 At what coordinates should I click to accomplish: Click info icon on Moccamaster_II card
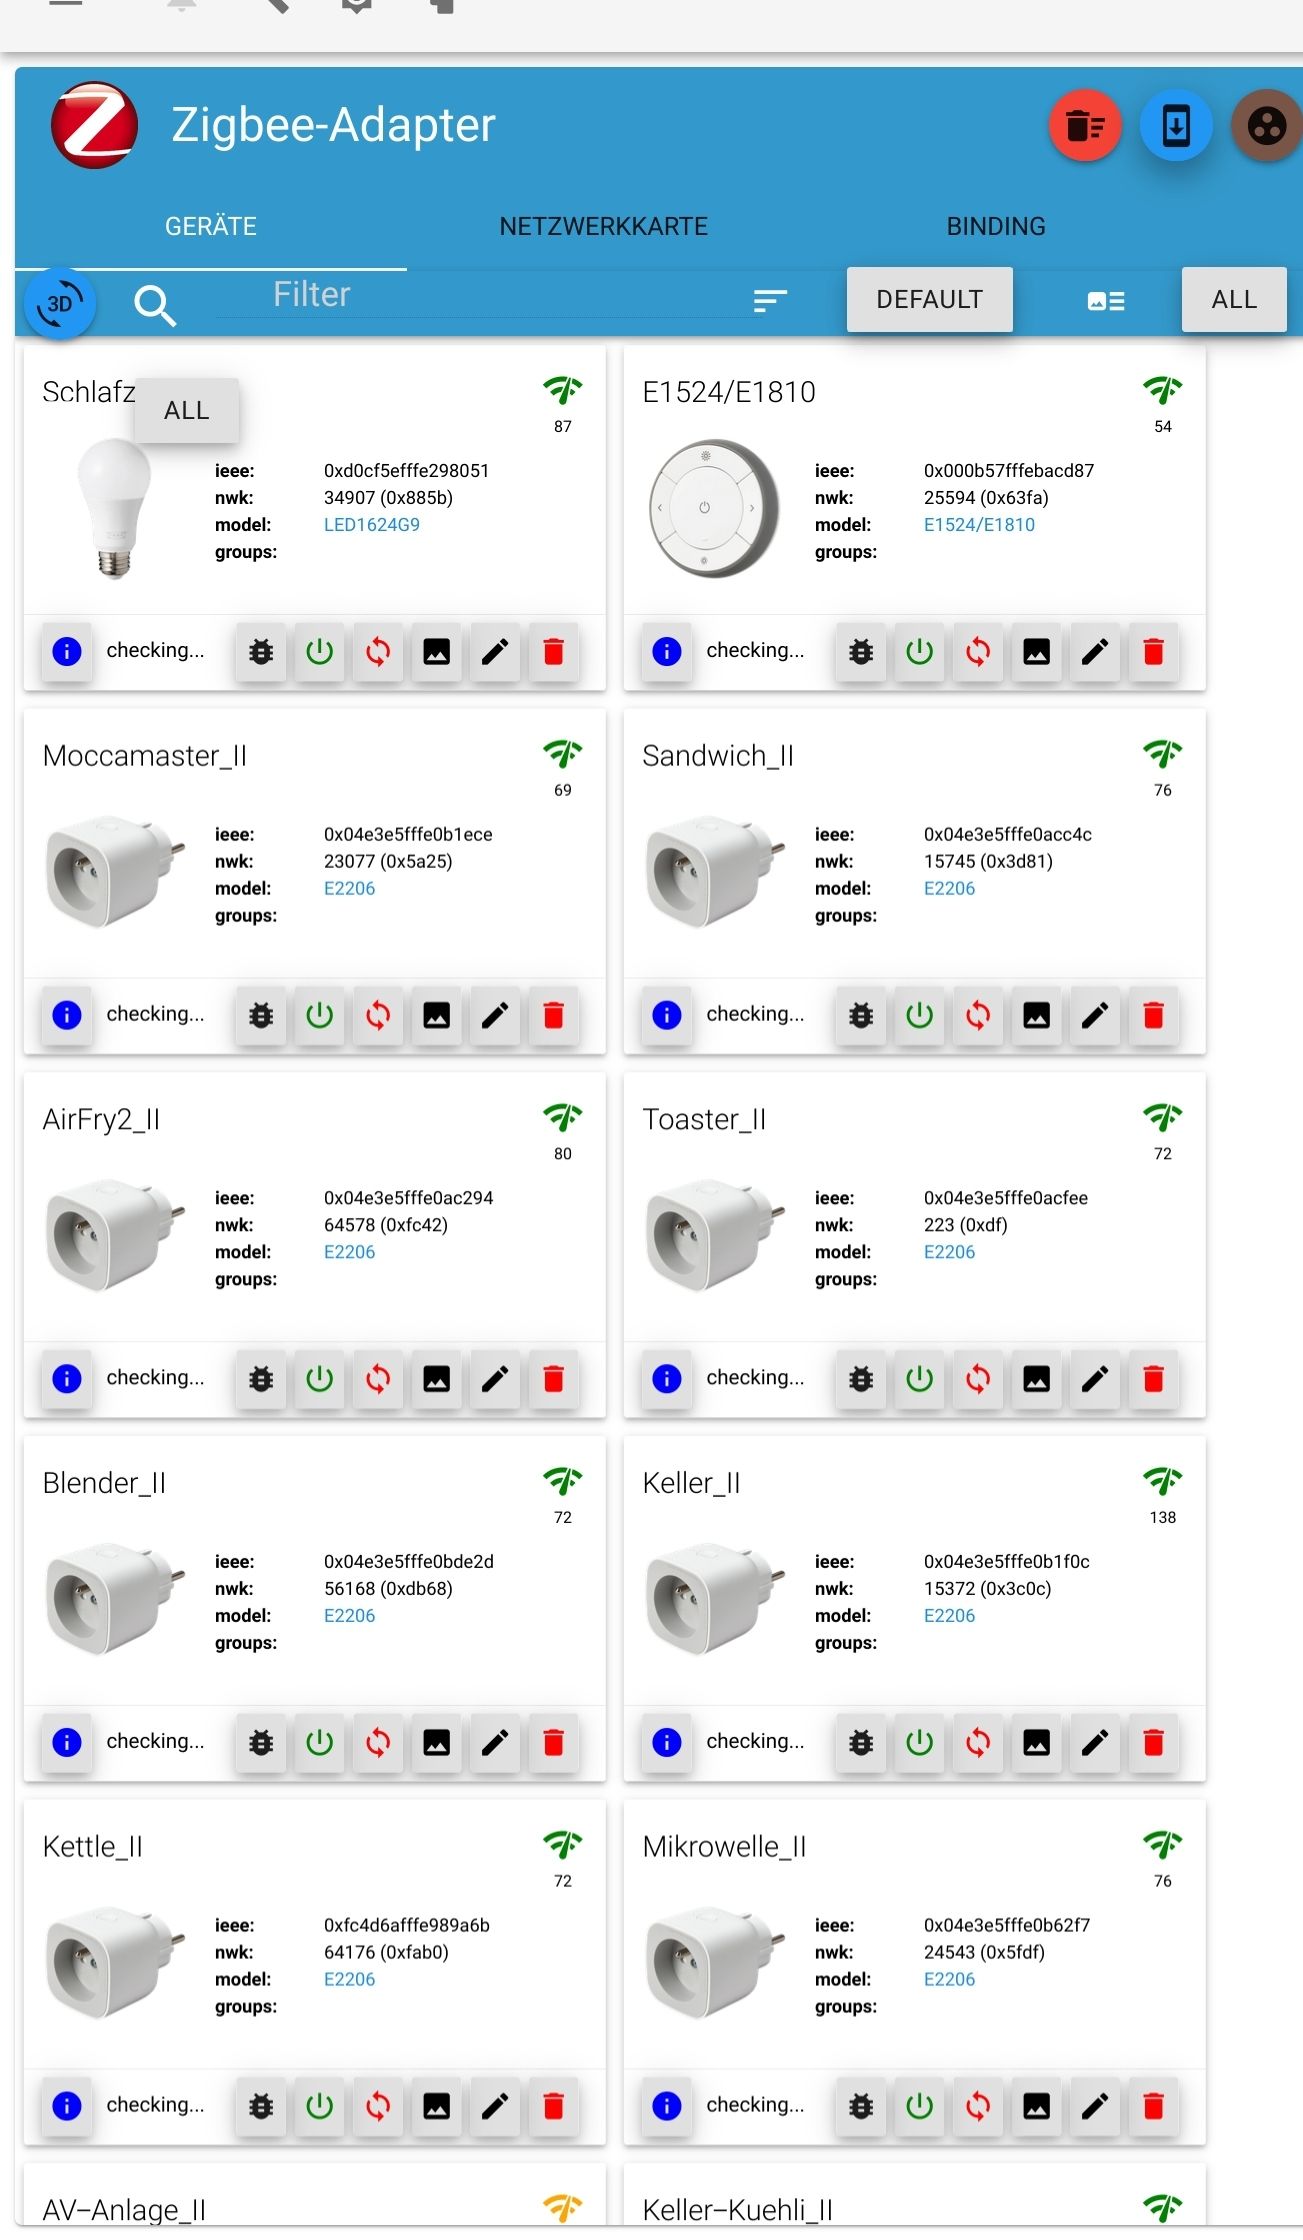(x=67, y=1015)
